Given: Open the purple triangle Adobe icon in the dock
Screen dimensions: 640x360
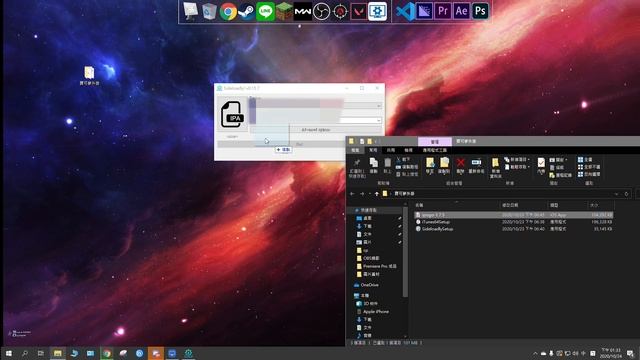Looking at the screenshot, I should click(424, 11).
